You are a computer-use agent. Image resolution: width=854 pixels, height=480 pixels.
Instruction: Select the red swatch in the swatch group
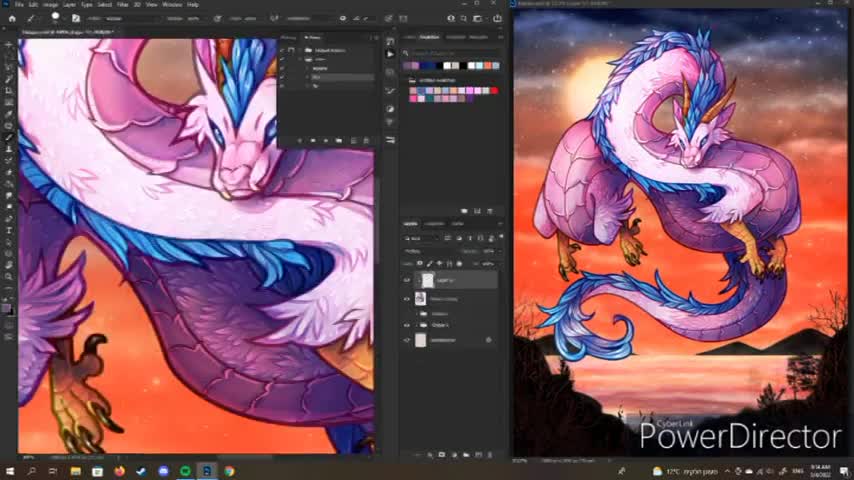point(495,90)
